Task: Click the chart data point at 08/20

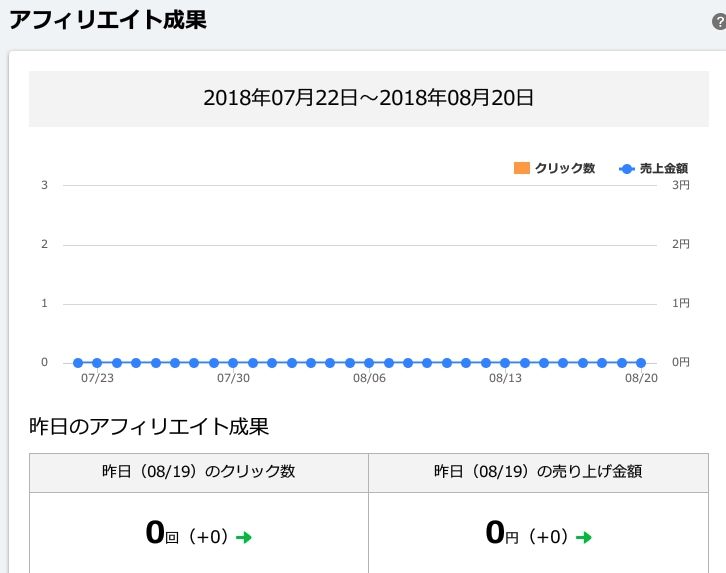Action: (x=641, y=363)
